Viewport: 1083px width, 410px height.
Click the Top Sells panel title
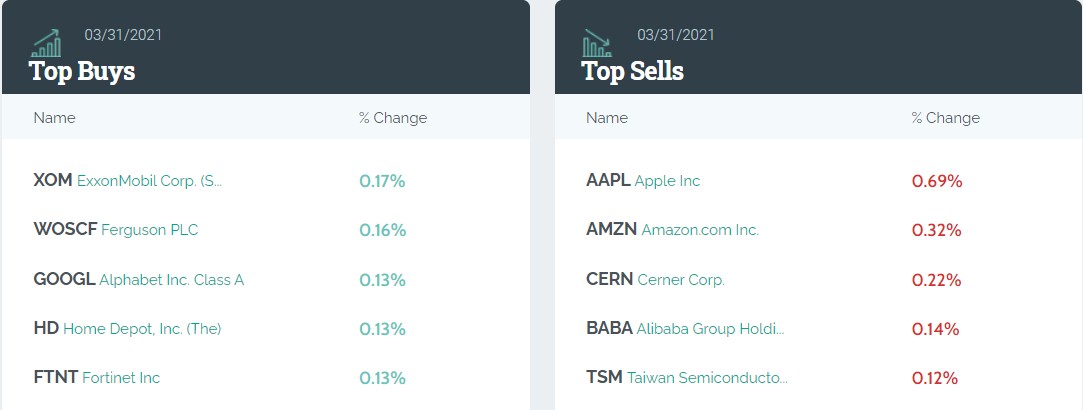[x=633, y=71]
